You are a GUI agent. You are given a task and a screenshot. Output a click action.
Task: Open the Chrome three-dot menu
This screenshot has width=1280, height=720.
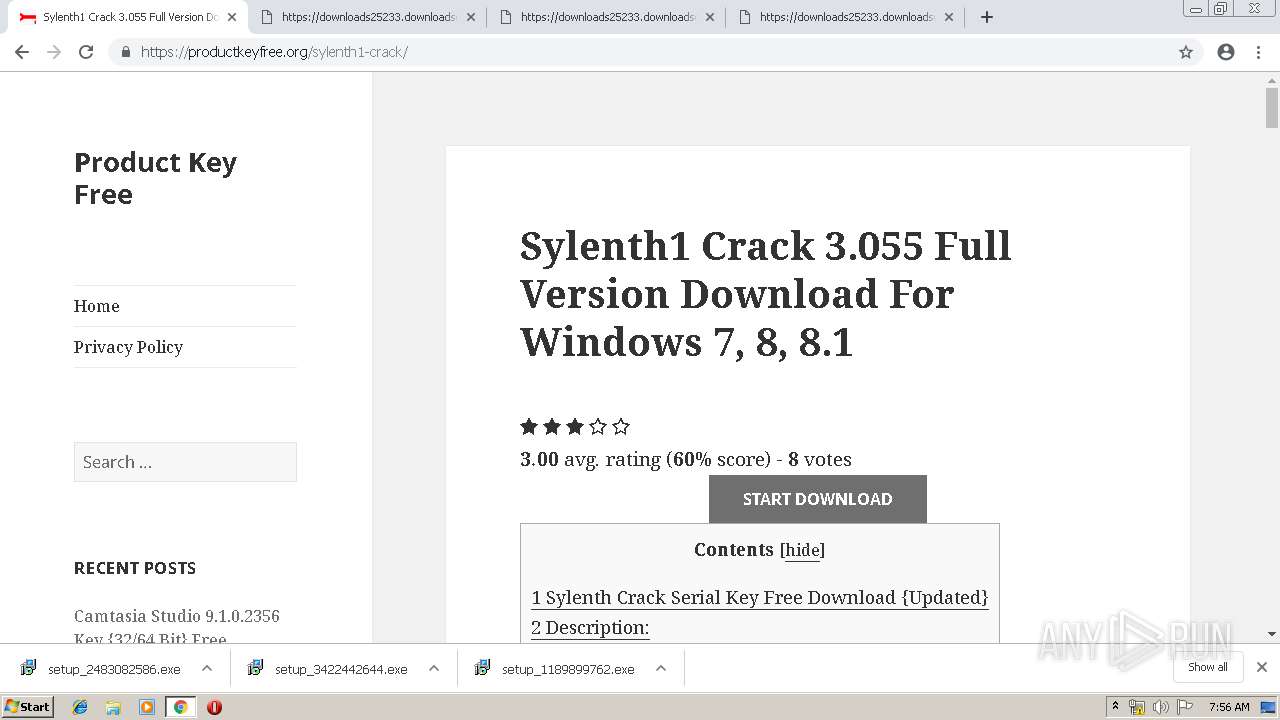pyautogui.click(x=1258, y=52)
